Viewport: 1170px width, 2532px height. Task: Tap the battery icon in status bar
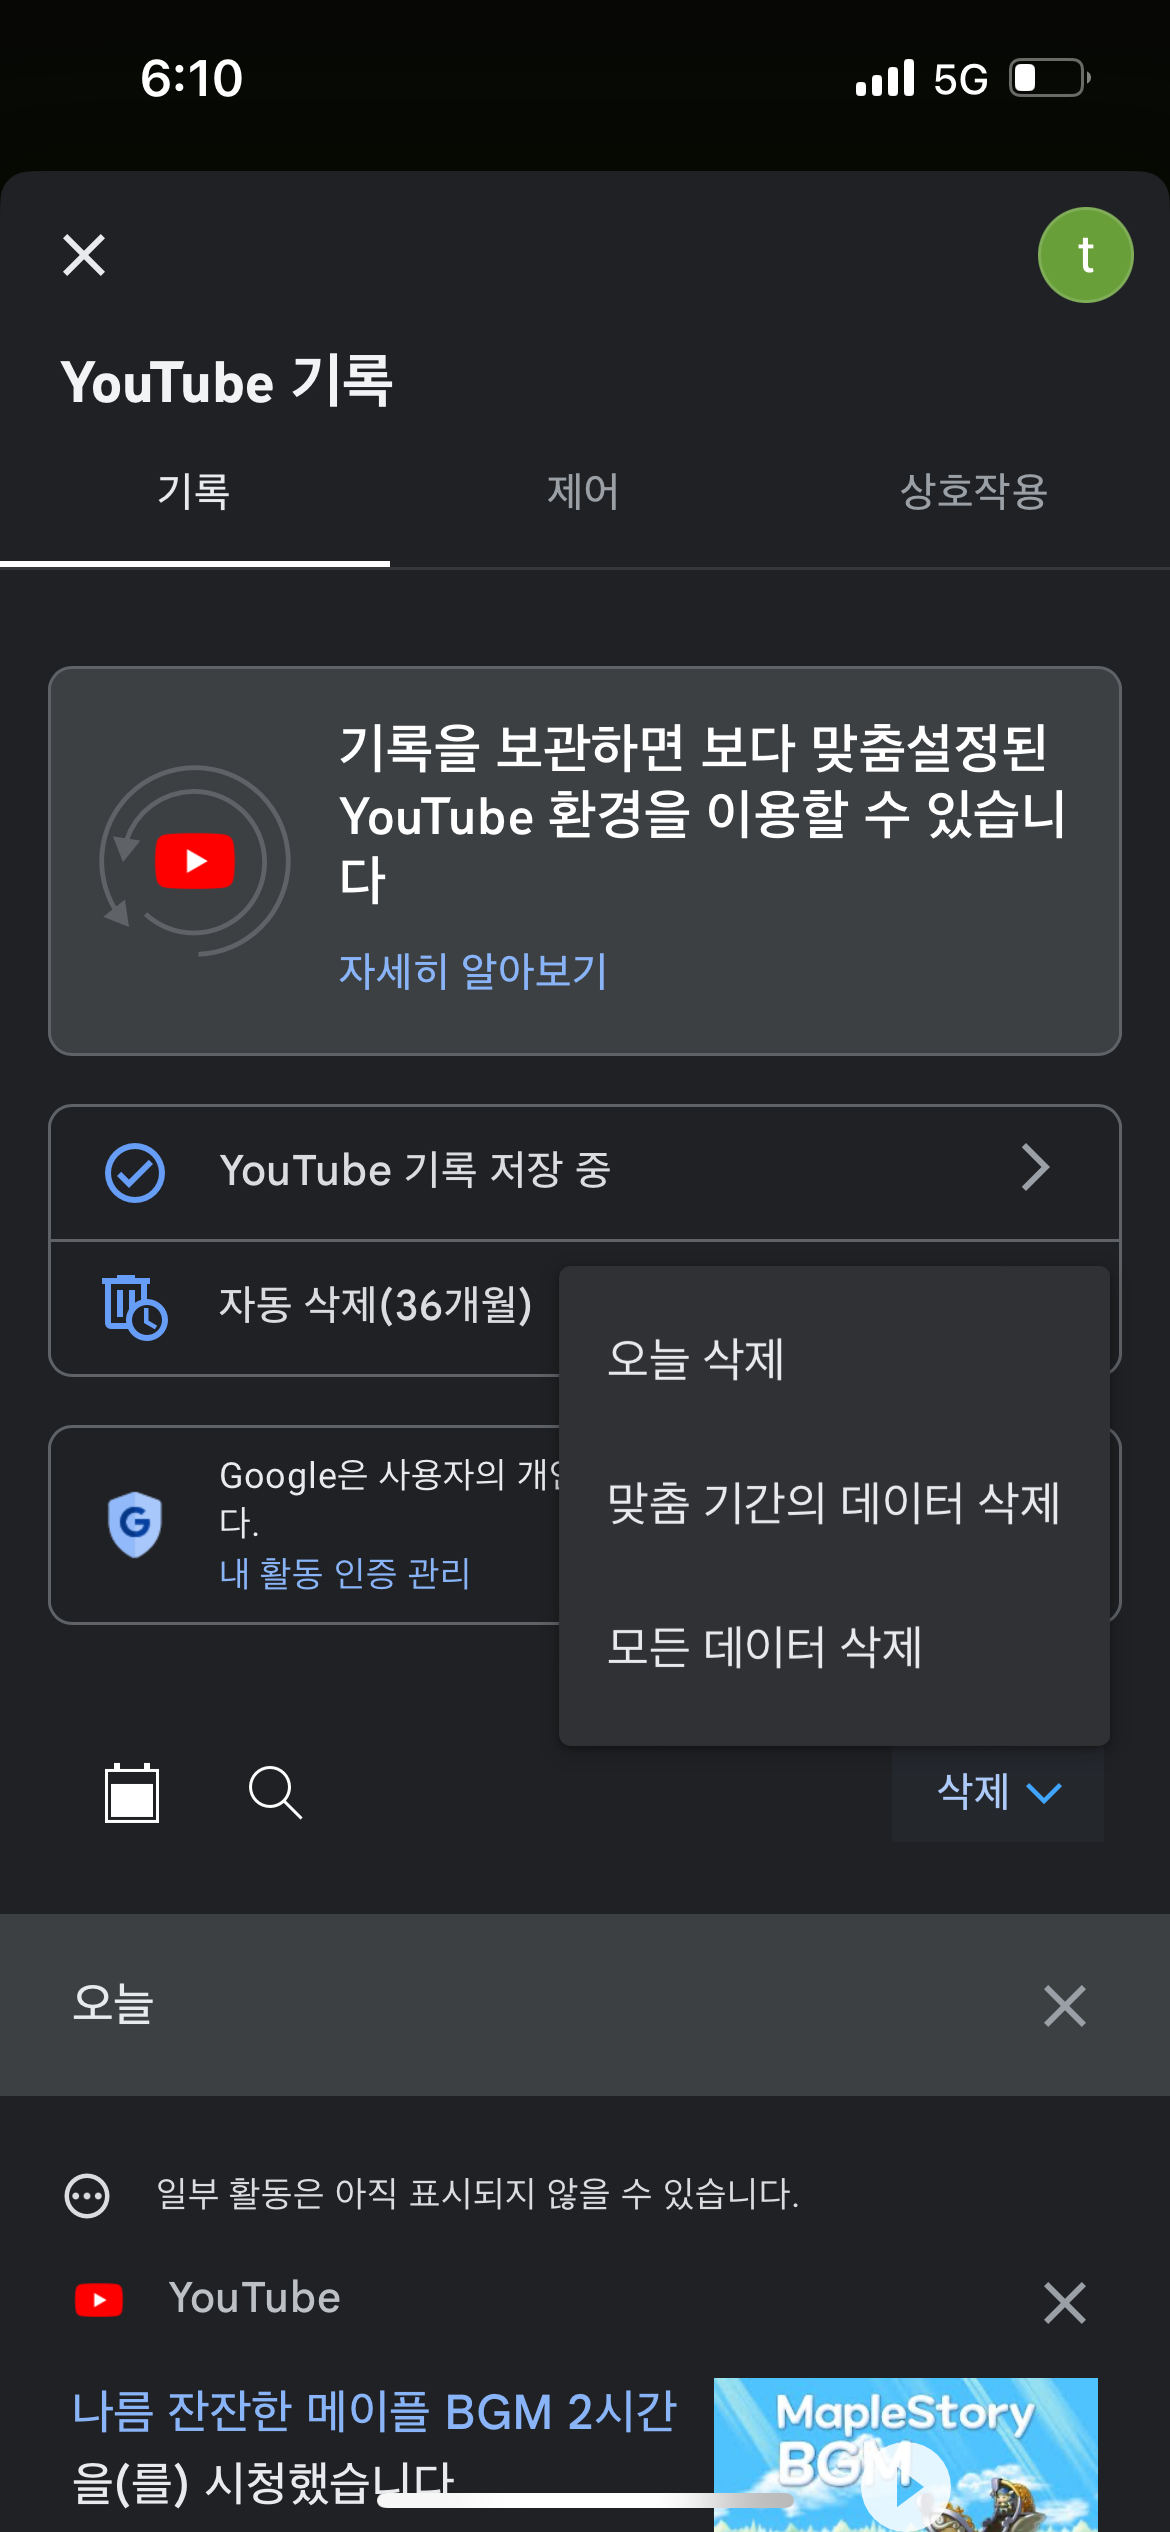[1050, 78]
